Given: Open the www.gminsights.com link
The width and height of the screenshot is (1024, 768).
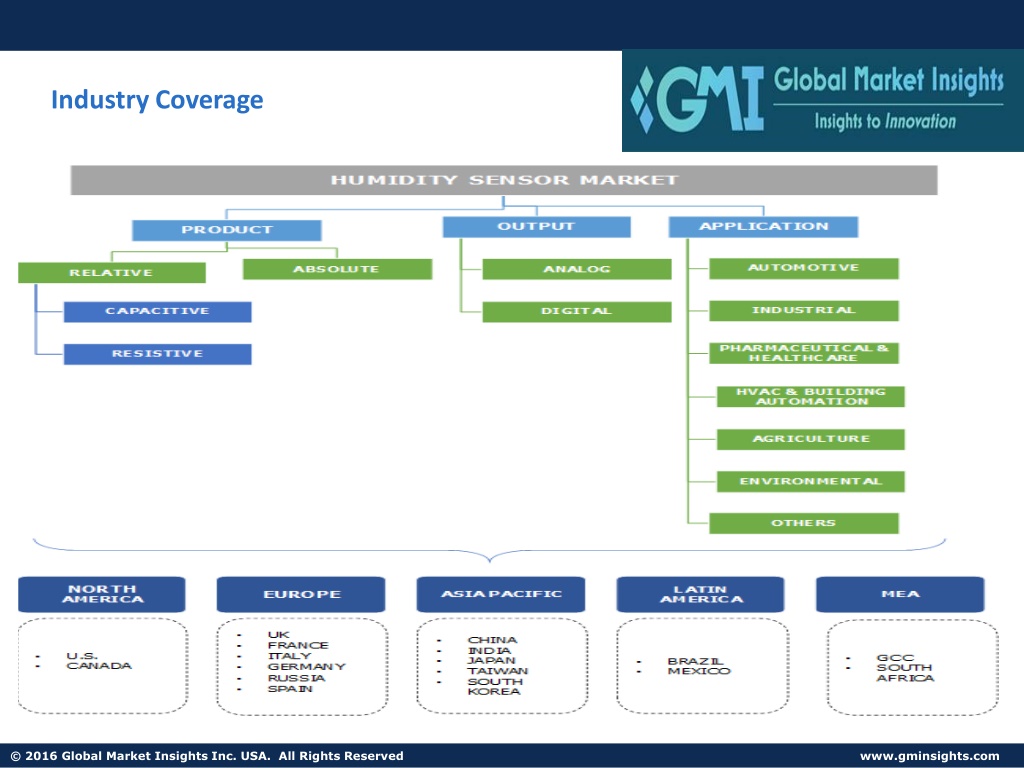Looking at the screenshot, I should (930, 756).
